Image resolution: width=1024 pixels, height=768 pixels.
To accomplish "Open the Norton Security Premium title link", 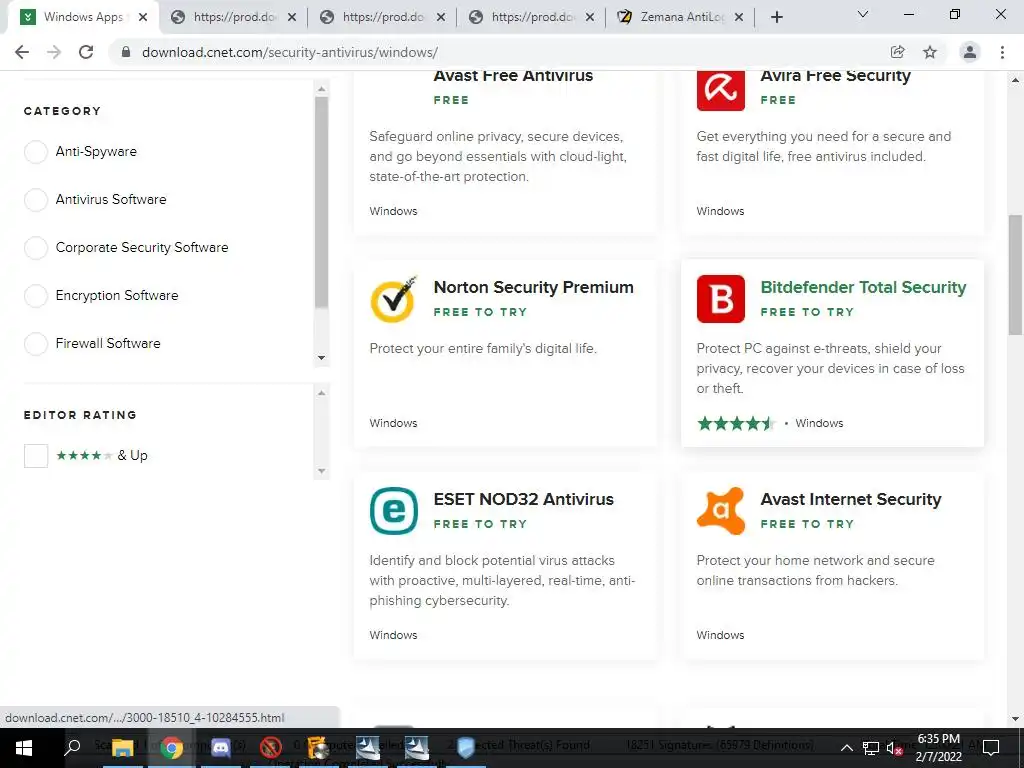I will tap(534, 287).
